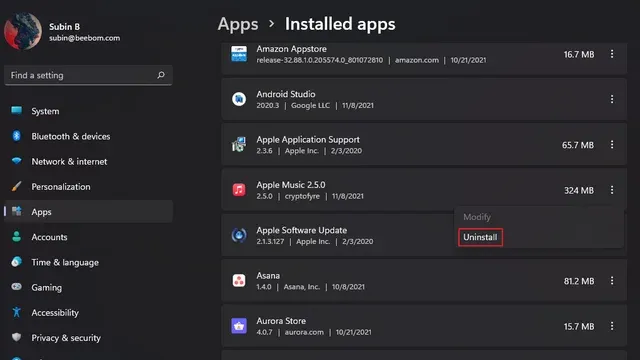The image size is (640, 360).
Task: Open more options for Aurora Store
Action: 611,326
